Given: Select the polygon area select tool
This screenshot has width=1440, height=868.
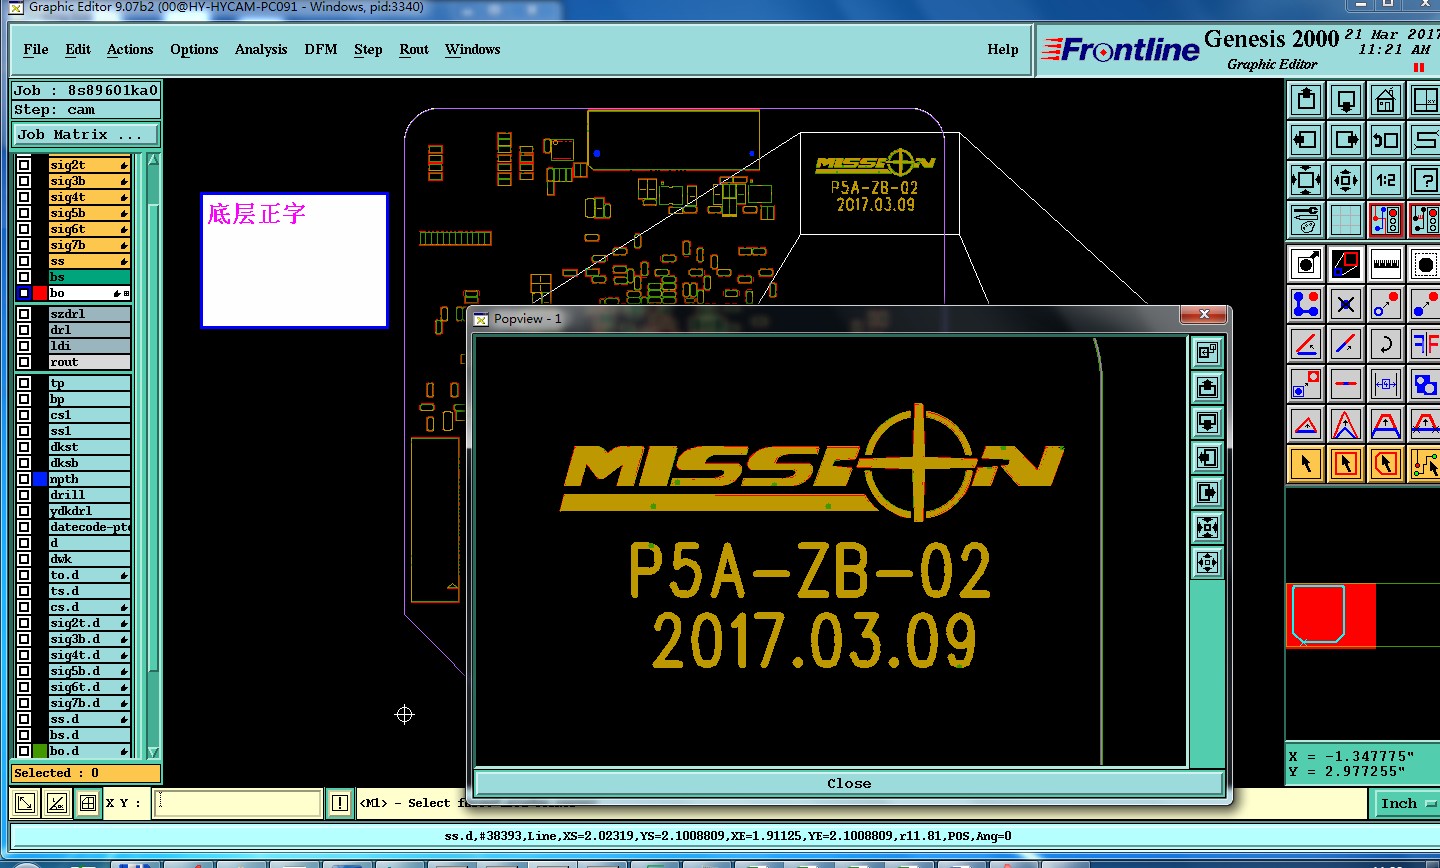Looking at the screenshot, I should coord(1386,464).
